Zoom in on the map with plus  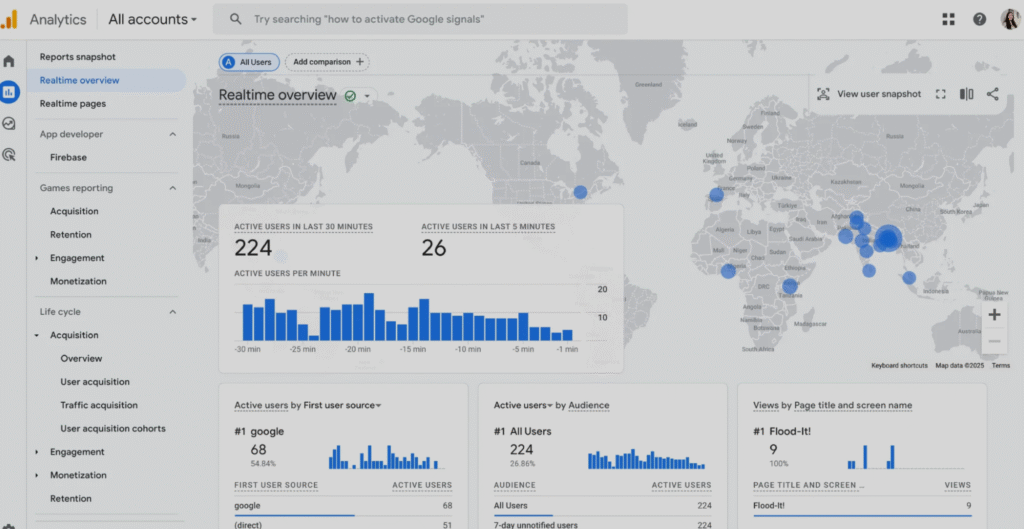pyautogui.click(x=994, y=315)
